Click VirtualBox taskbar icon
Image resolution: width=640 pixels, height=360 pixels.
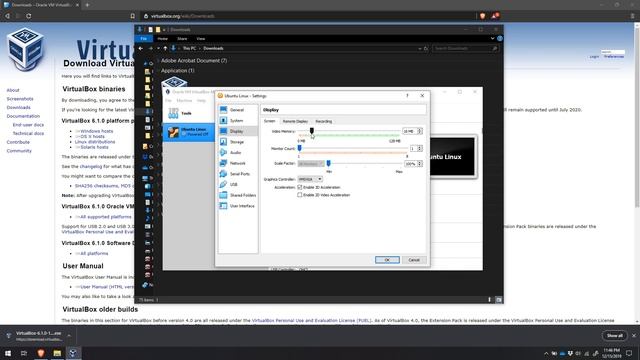tap(73, 353)
